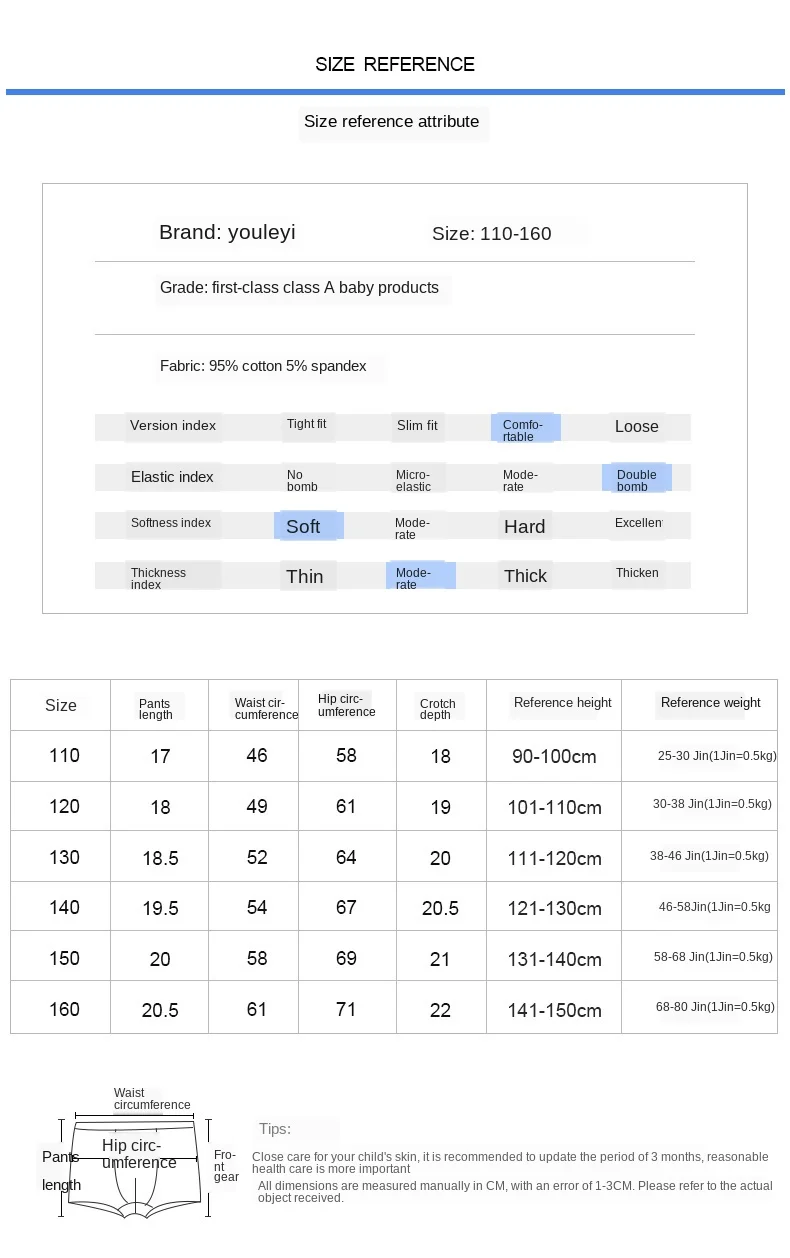
Task: Pick the Tight fit version option
Action: [x=306, y=424]
